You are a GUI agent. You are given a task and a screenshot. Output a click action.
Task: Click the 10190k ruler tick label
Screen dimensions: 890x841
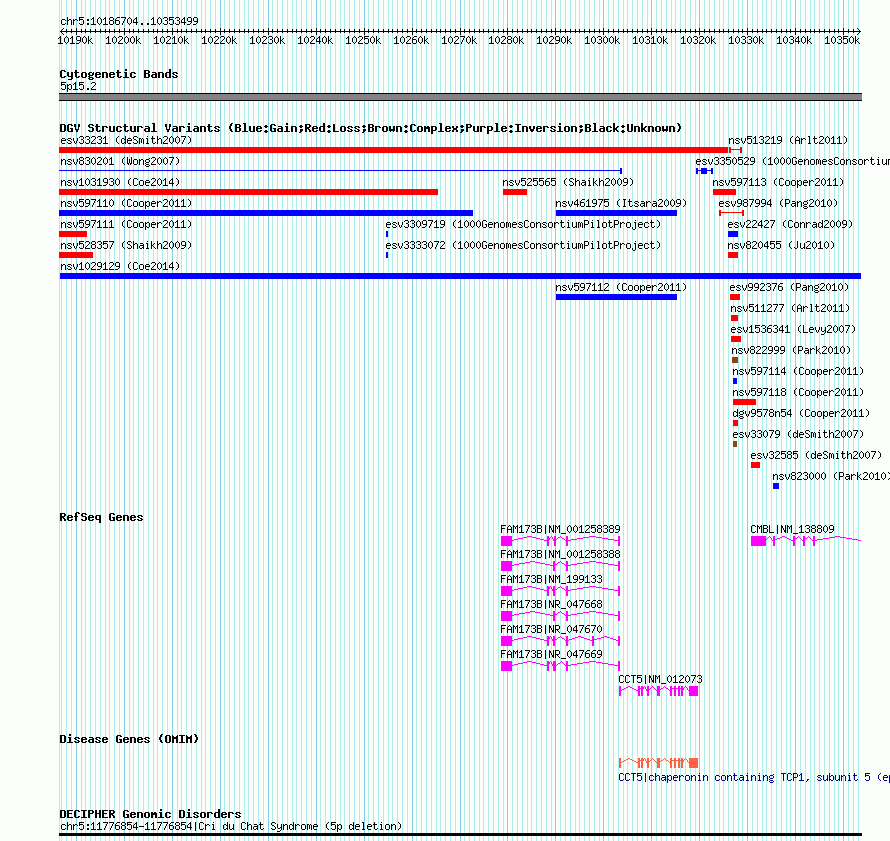click(75, 40)
